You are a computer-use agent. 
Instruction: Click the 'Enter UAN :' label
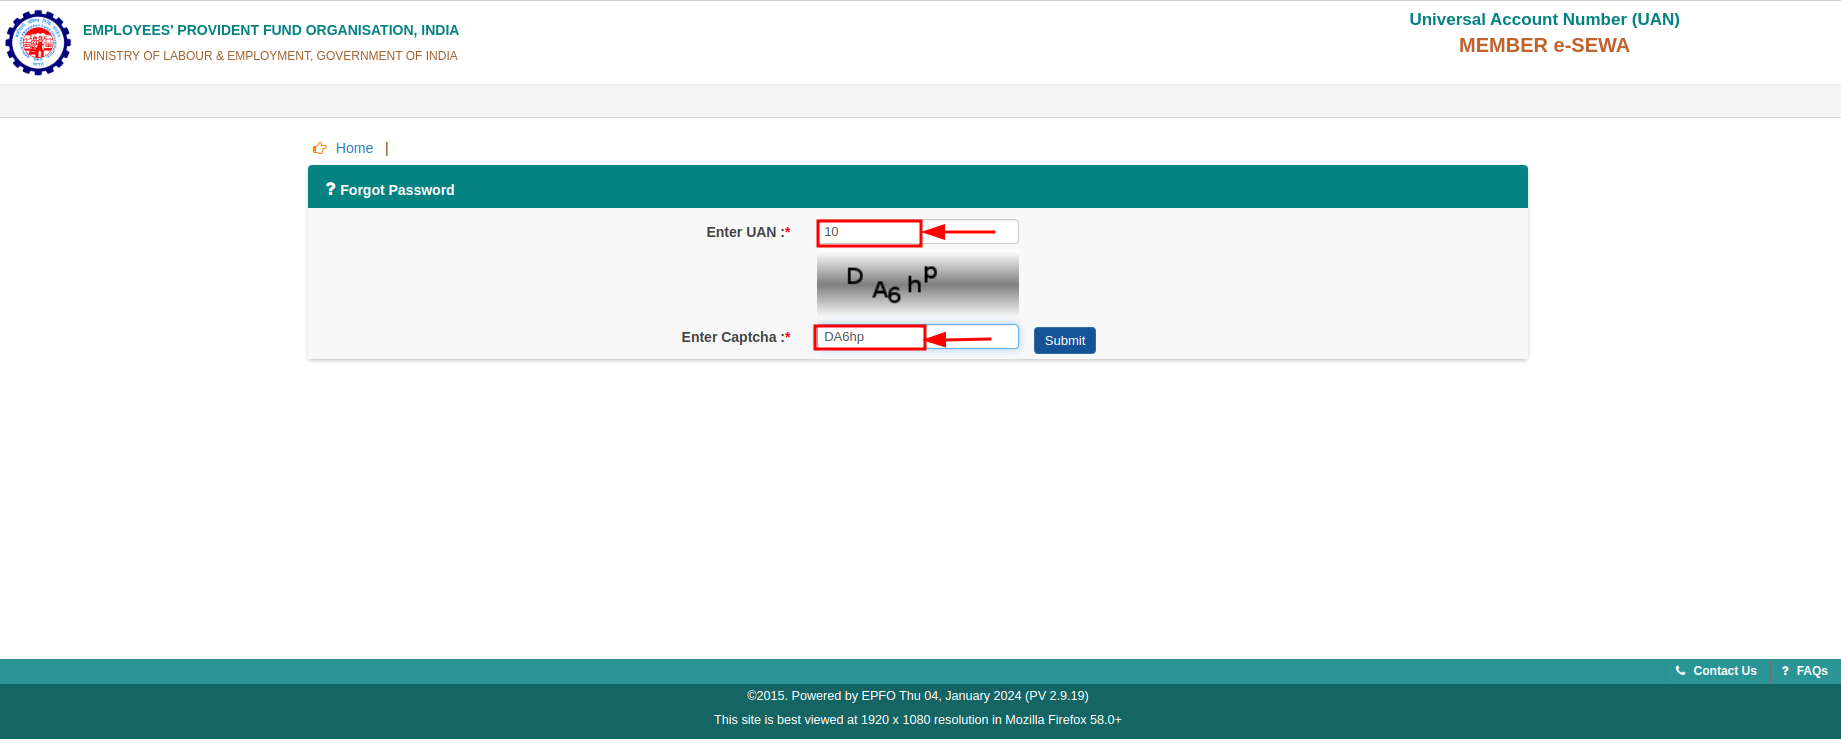(748, 232)
